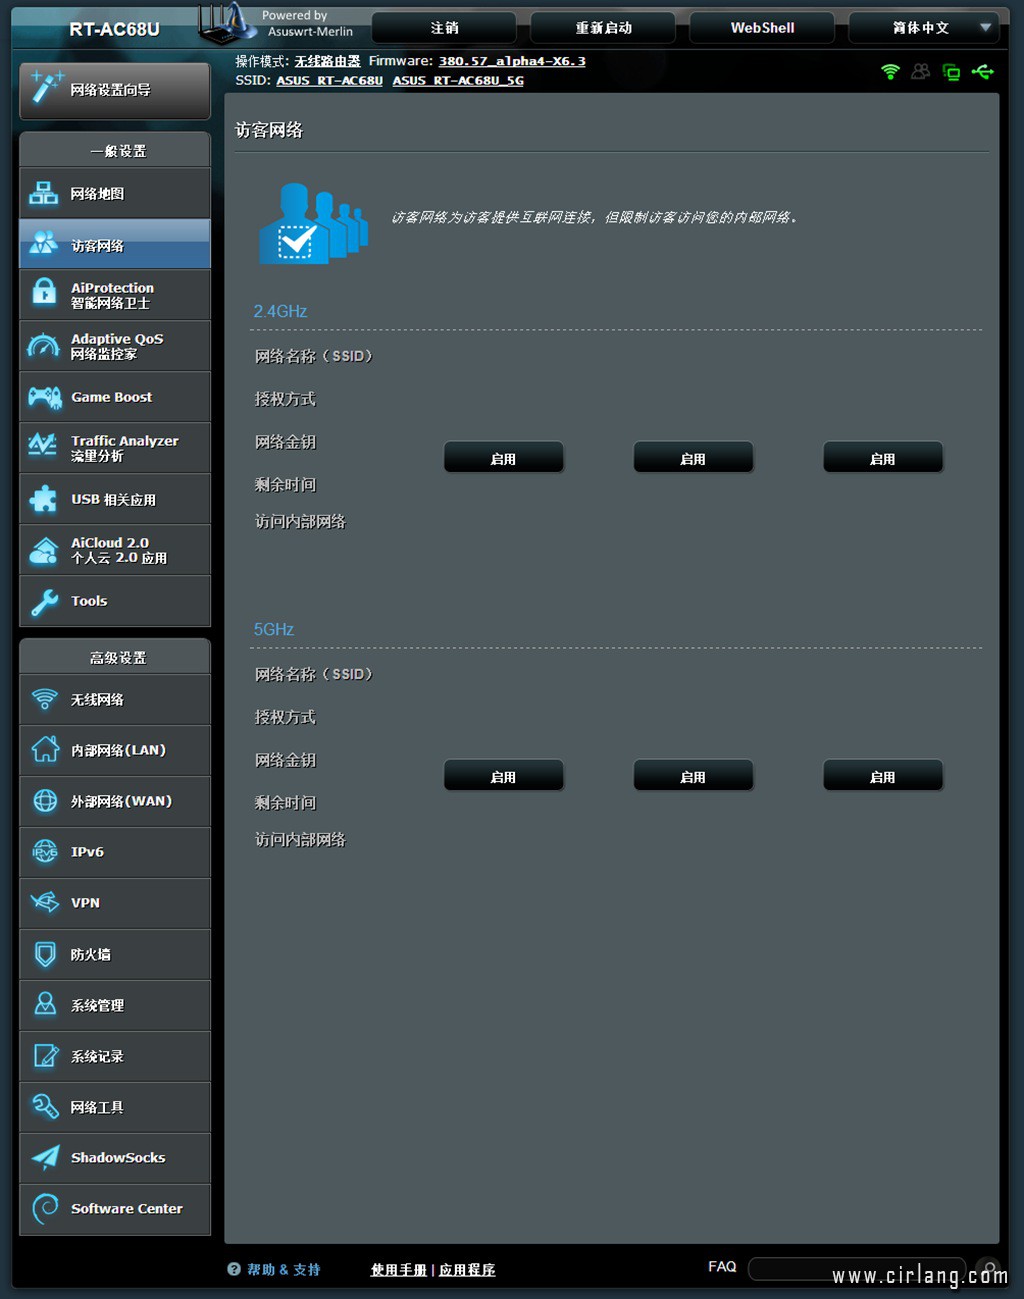Screen dimensions: 1024x1299
Task: Click the ASUS_RT-AC68U_5G SSID link
Action: pyautogui.click(x=458, y=80)
